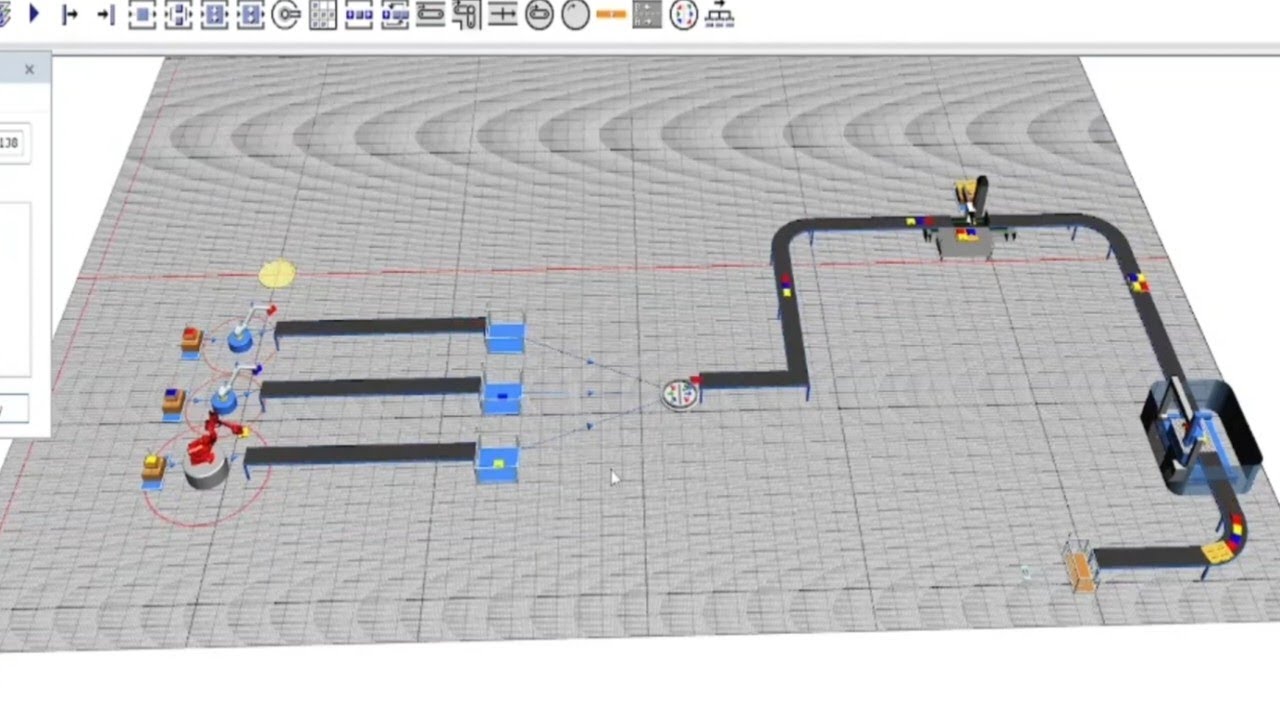Select the gray Two-Lane Track tool icon
Image resolution: width=1280 pixels, height=720 pixels.
(647, 14)
